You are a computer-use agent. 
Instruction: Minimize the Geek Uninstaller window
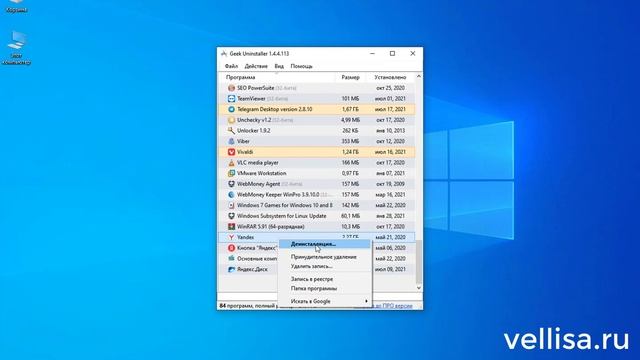372,53
